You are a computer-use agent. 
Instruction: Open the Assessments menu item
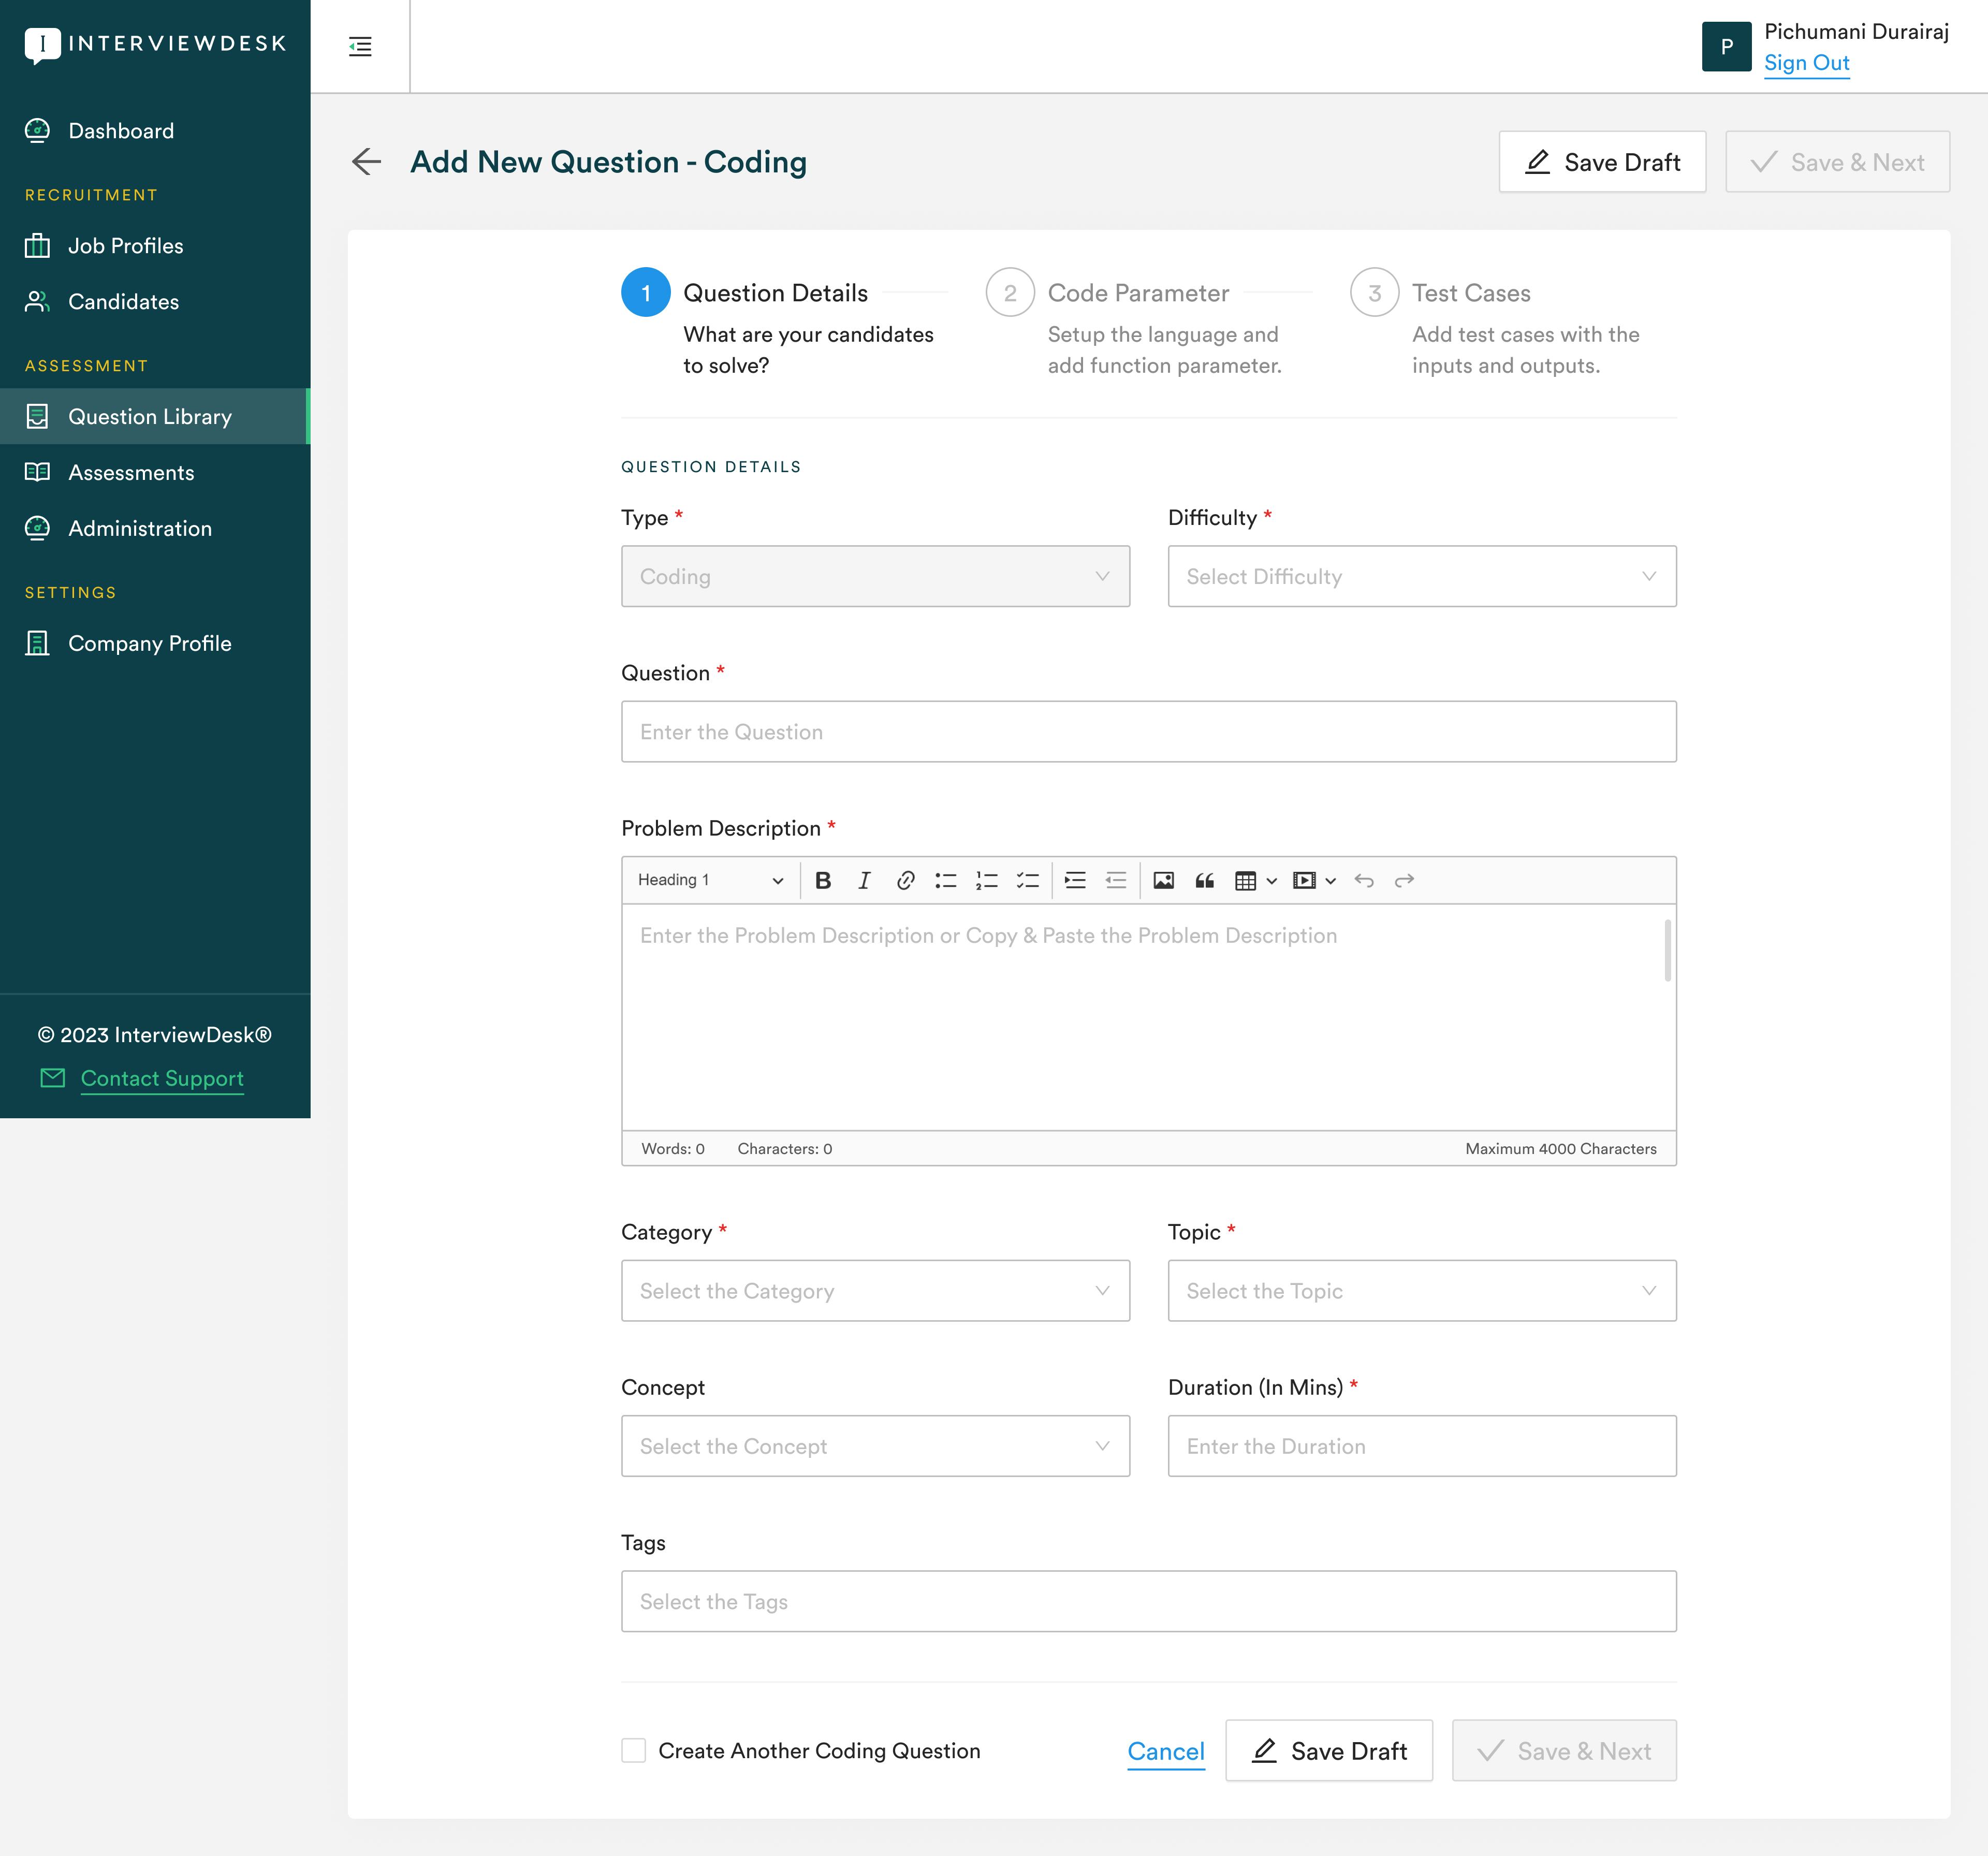(131, 472)
